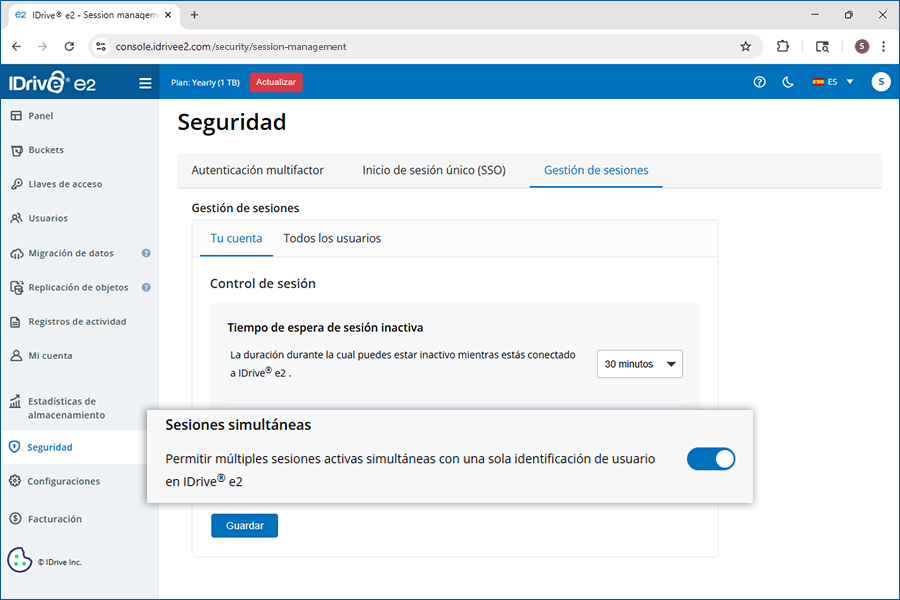The height and width of the screenshot is (600, 900).
Task: Open ES language selector dropdown
Action: tap(833, 82)
